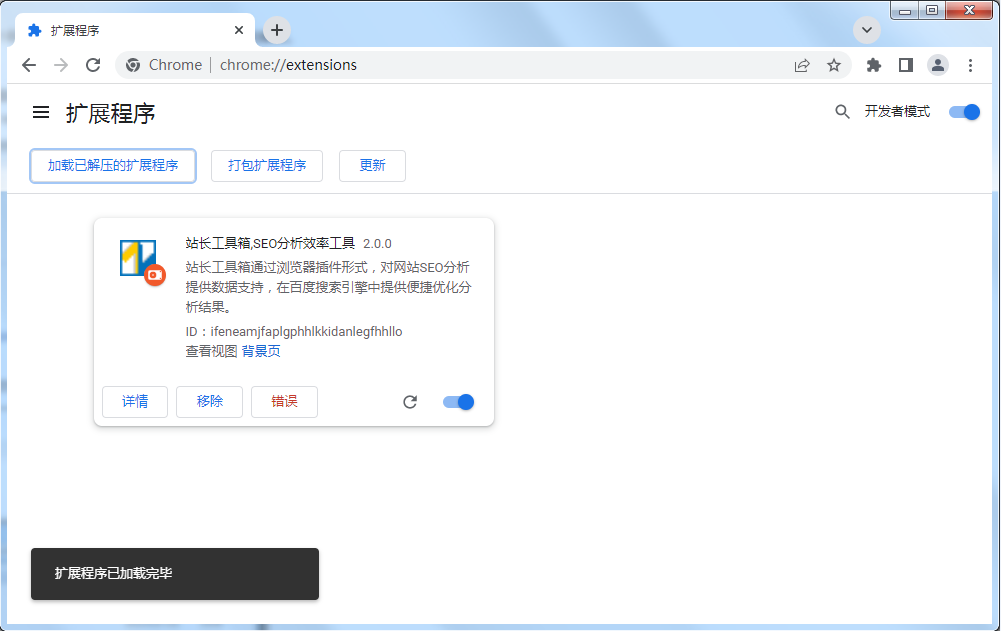Image resolution: width=1001 pixels, height=631 pixels.
Task: Click the Chrome site info icon in address bar
Action: pyautogui.click(x=133, y=65)
